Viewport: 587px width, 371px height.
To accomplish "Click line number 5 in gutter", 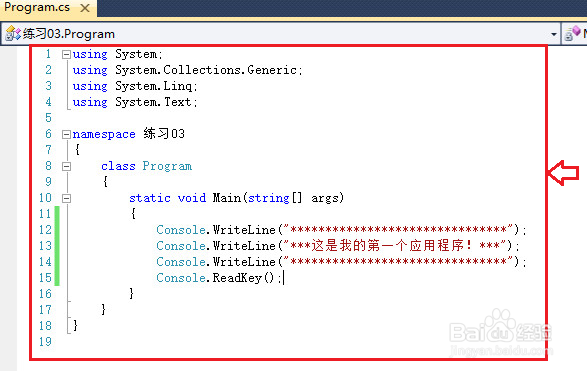I will 48,118.
